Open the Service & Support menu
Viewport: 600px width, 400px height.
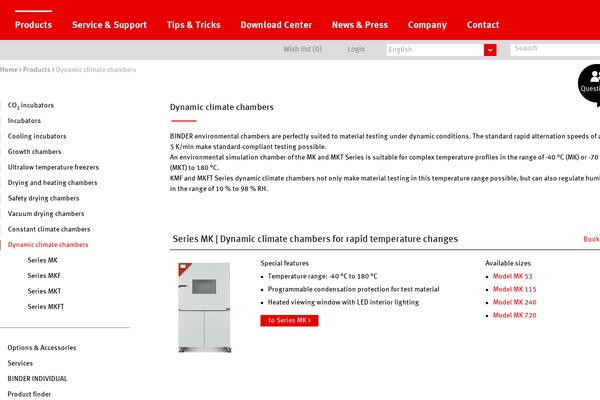click(109, 25)
